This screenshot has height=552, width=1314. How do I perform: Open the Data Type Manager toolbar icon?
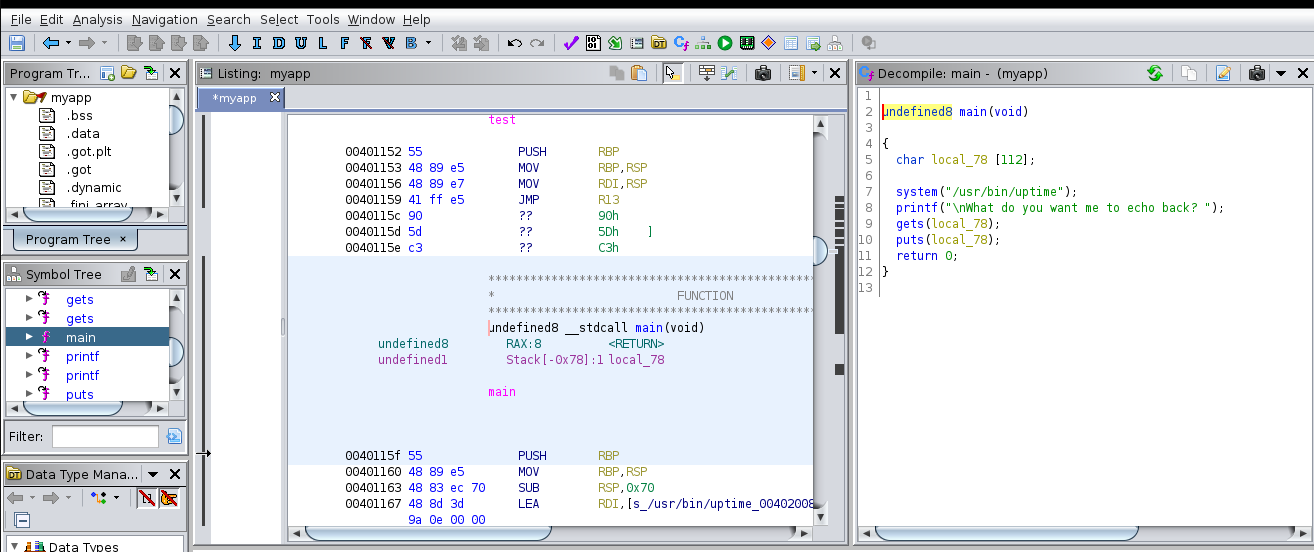(x=659, y=43)
